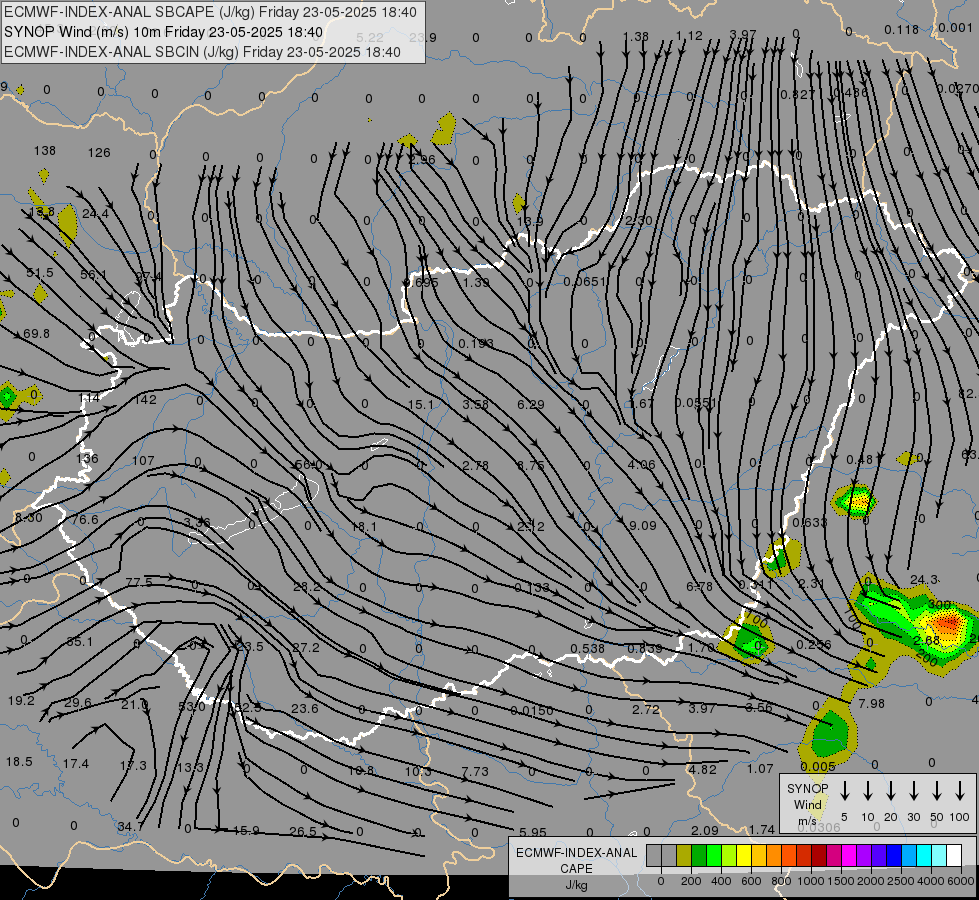Click the map value '51.5'
The width and height of the screenshot is (979, 900).
[40, 273]
